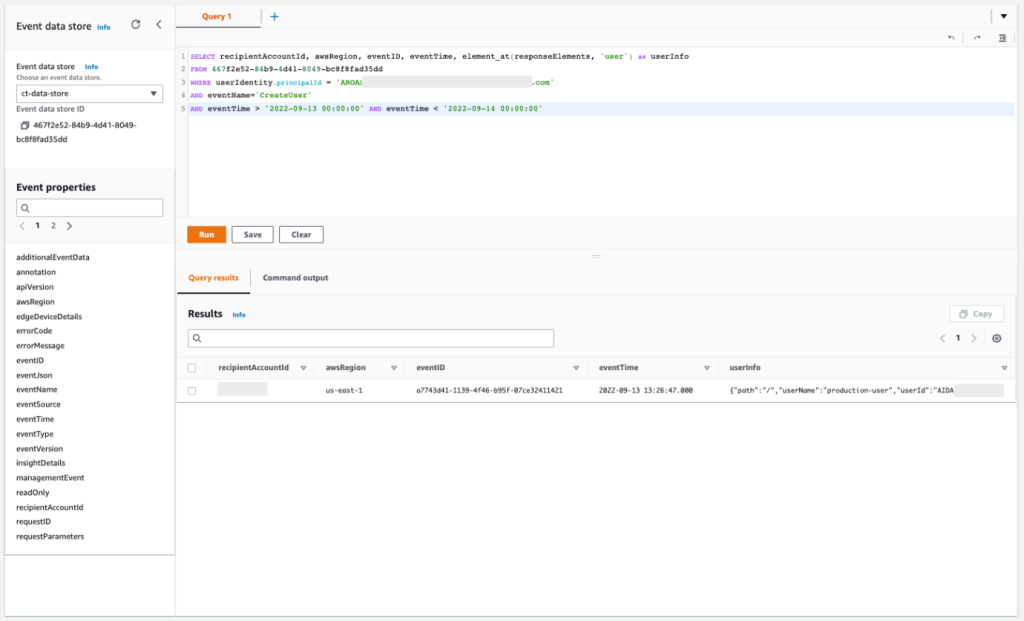Collapse the Event data store side panel

pos(158,26)
